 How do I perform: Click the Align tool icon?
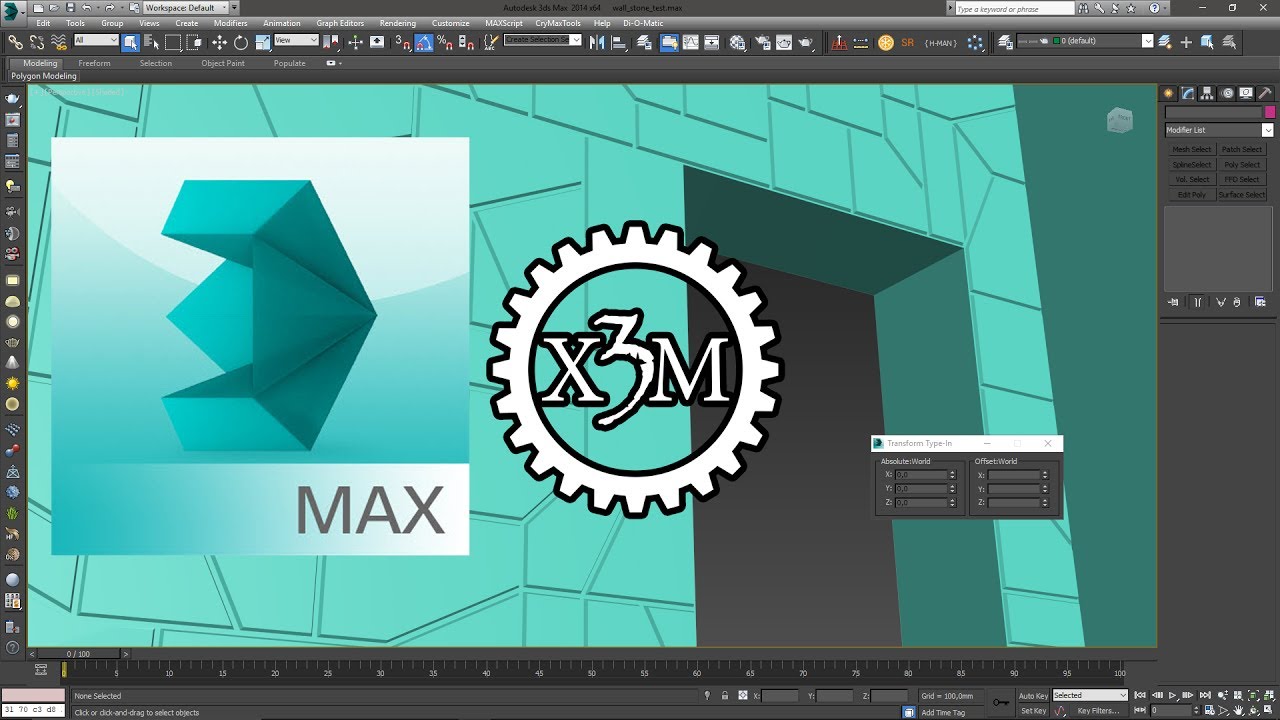click(621, 42)
